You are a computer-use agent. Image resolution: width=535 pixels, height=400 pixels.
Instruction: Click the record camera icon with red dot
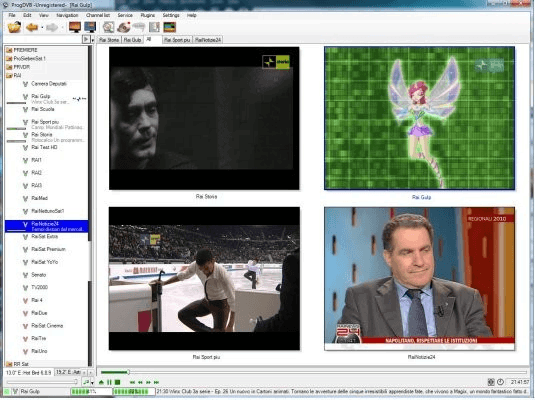pyautogui.click(x=124, y=27)
